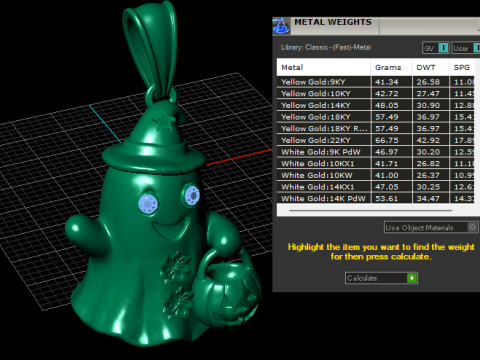Click the Library: Classic - (Fast)-Metal label
Viewport: 480px width, 360px height.
(x=326, y=47)
